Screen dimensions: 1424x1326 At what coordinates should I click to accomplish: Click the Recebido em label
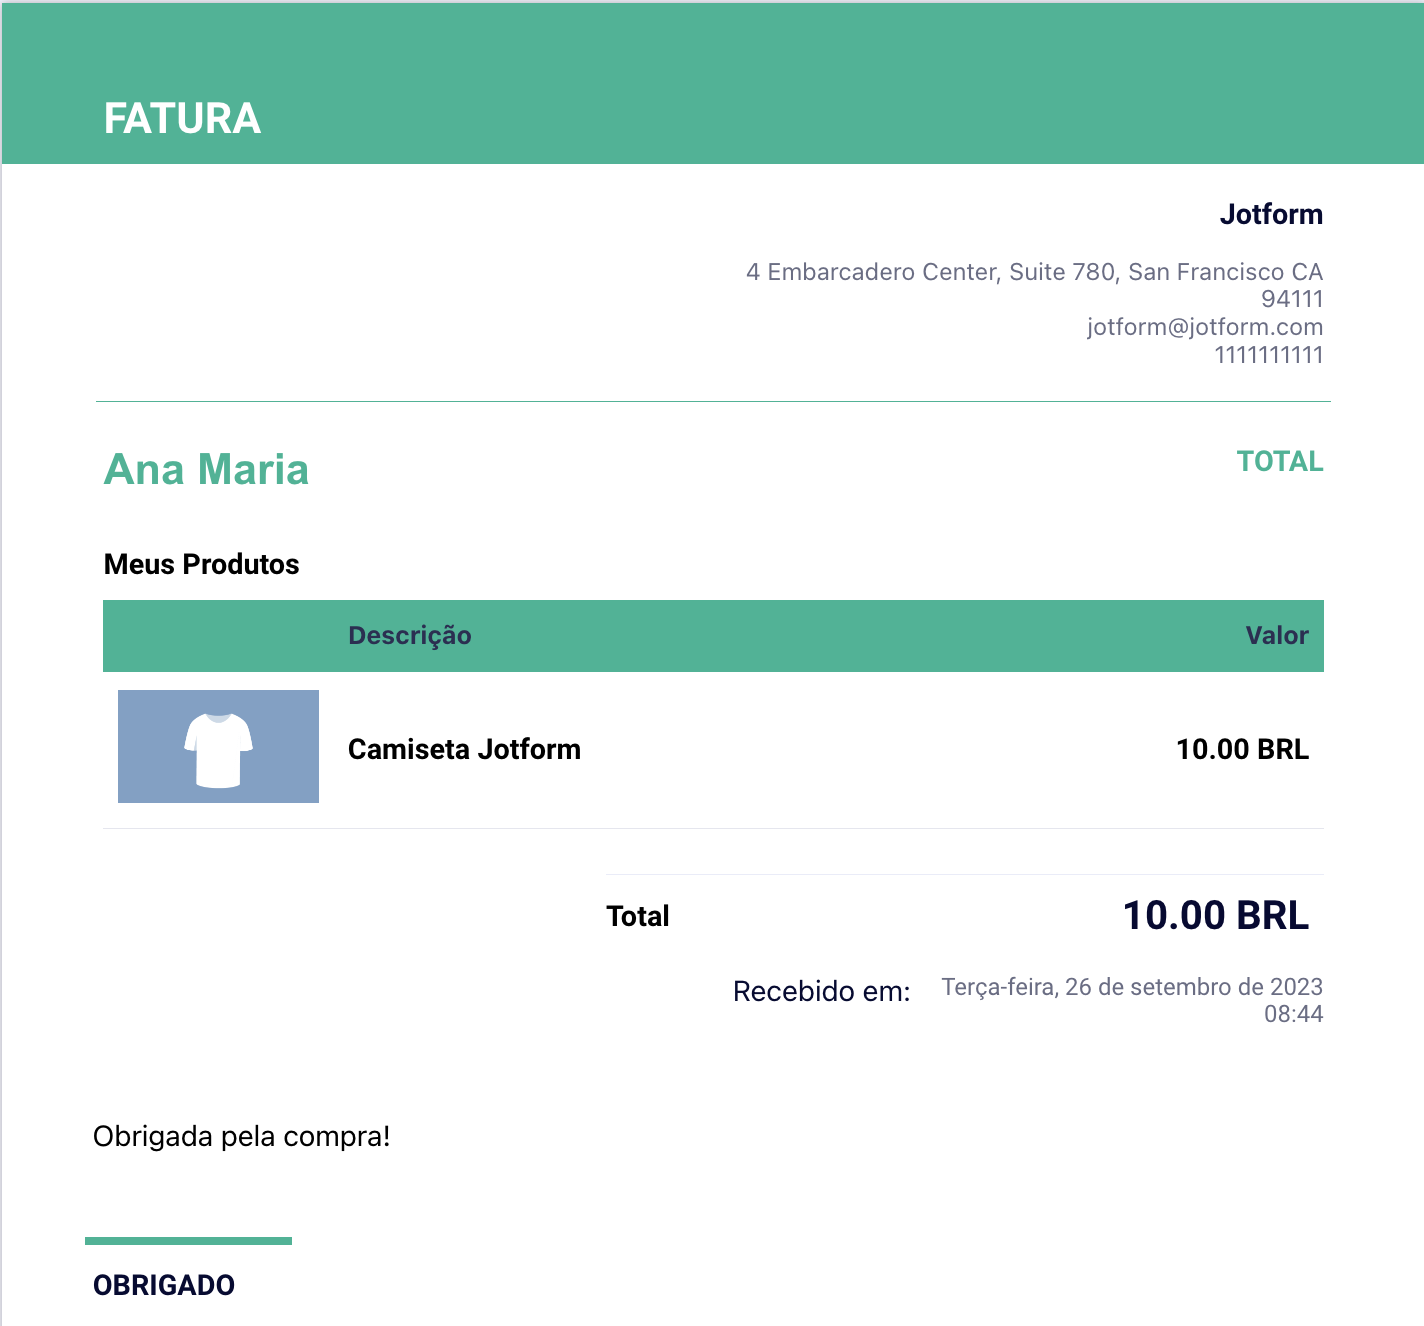pos(821,991)
